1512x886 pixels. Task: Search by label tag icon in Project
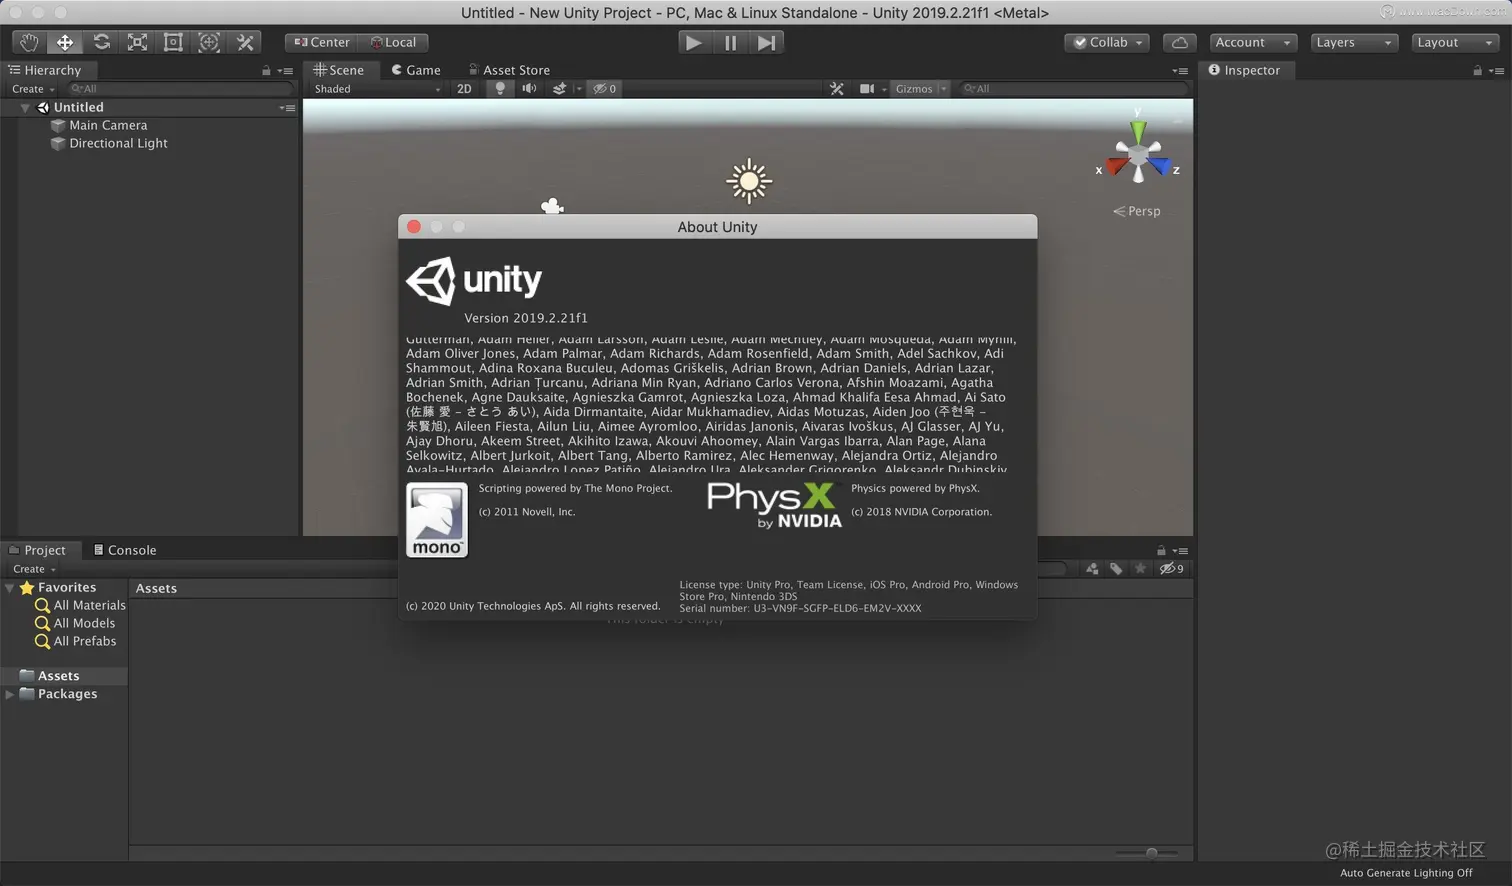(x=1116, y=569)
